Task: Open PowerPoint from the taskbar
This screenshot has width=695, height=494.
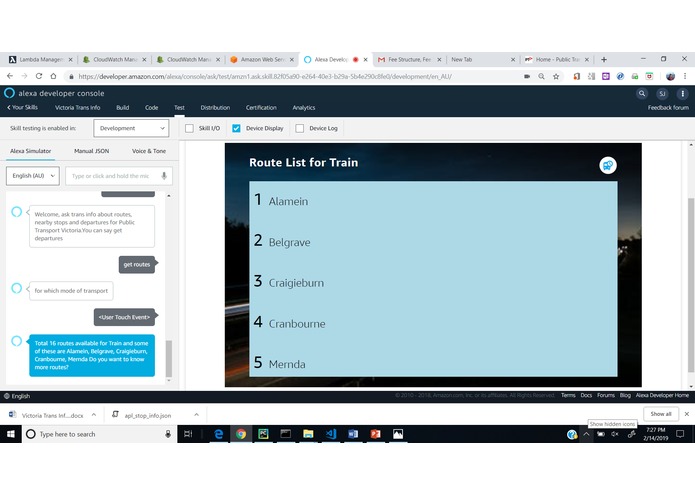Action: [375, 434]
